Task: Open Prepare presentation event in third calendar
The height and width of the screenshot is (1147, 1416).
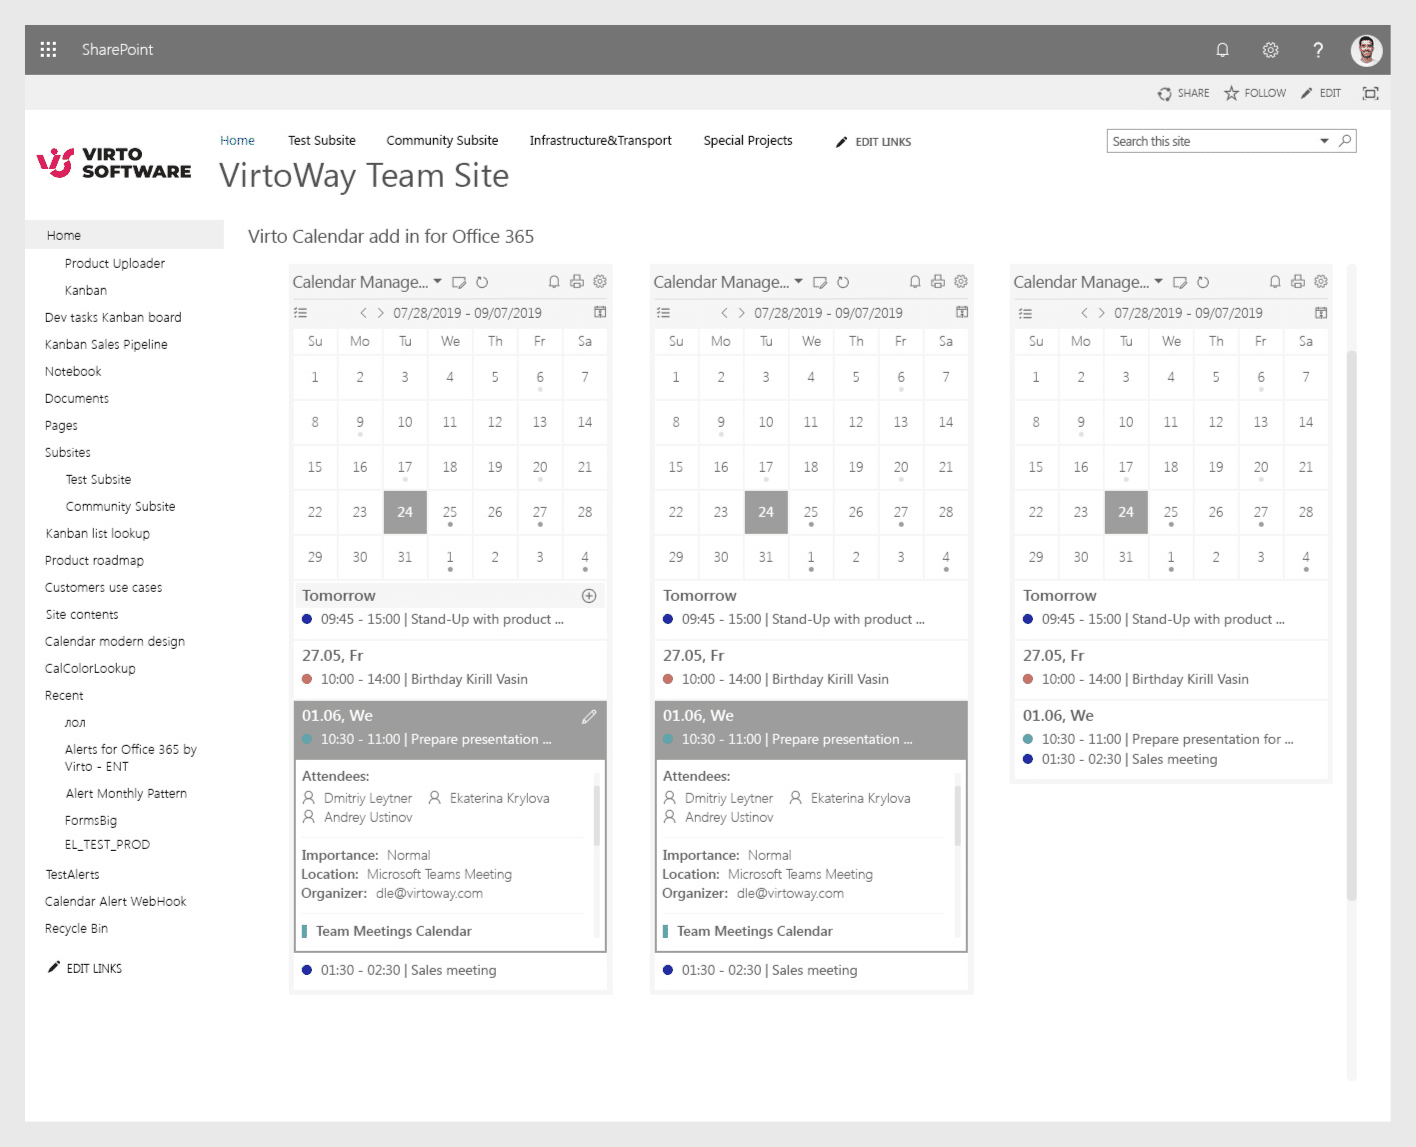Action: (1159, 739)
